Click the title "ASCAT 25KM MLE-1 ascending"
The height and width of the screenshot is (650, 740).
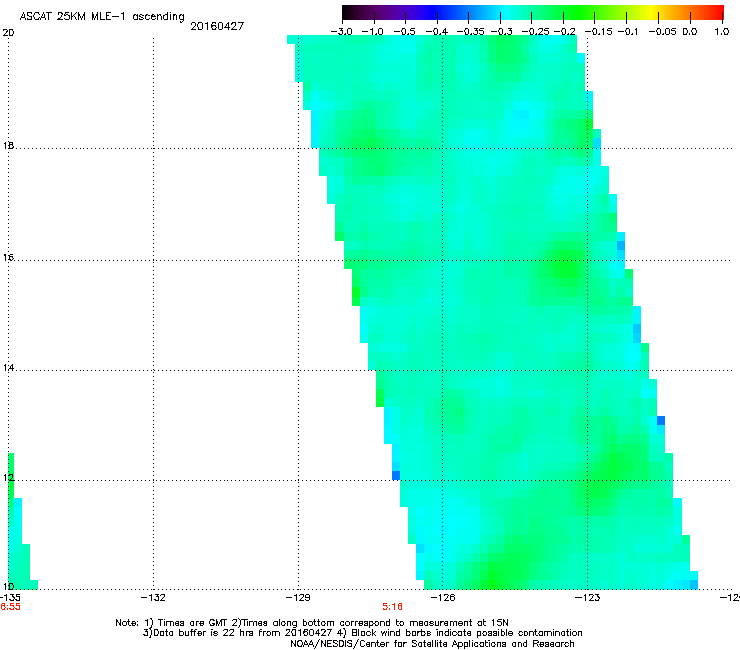tap(102, 16)
